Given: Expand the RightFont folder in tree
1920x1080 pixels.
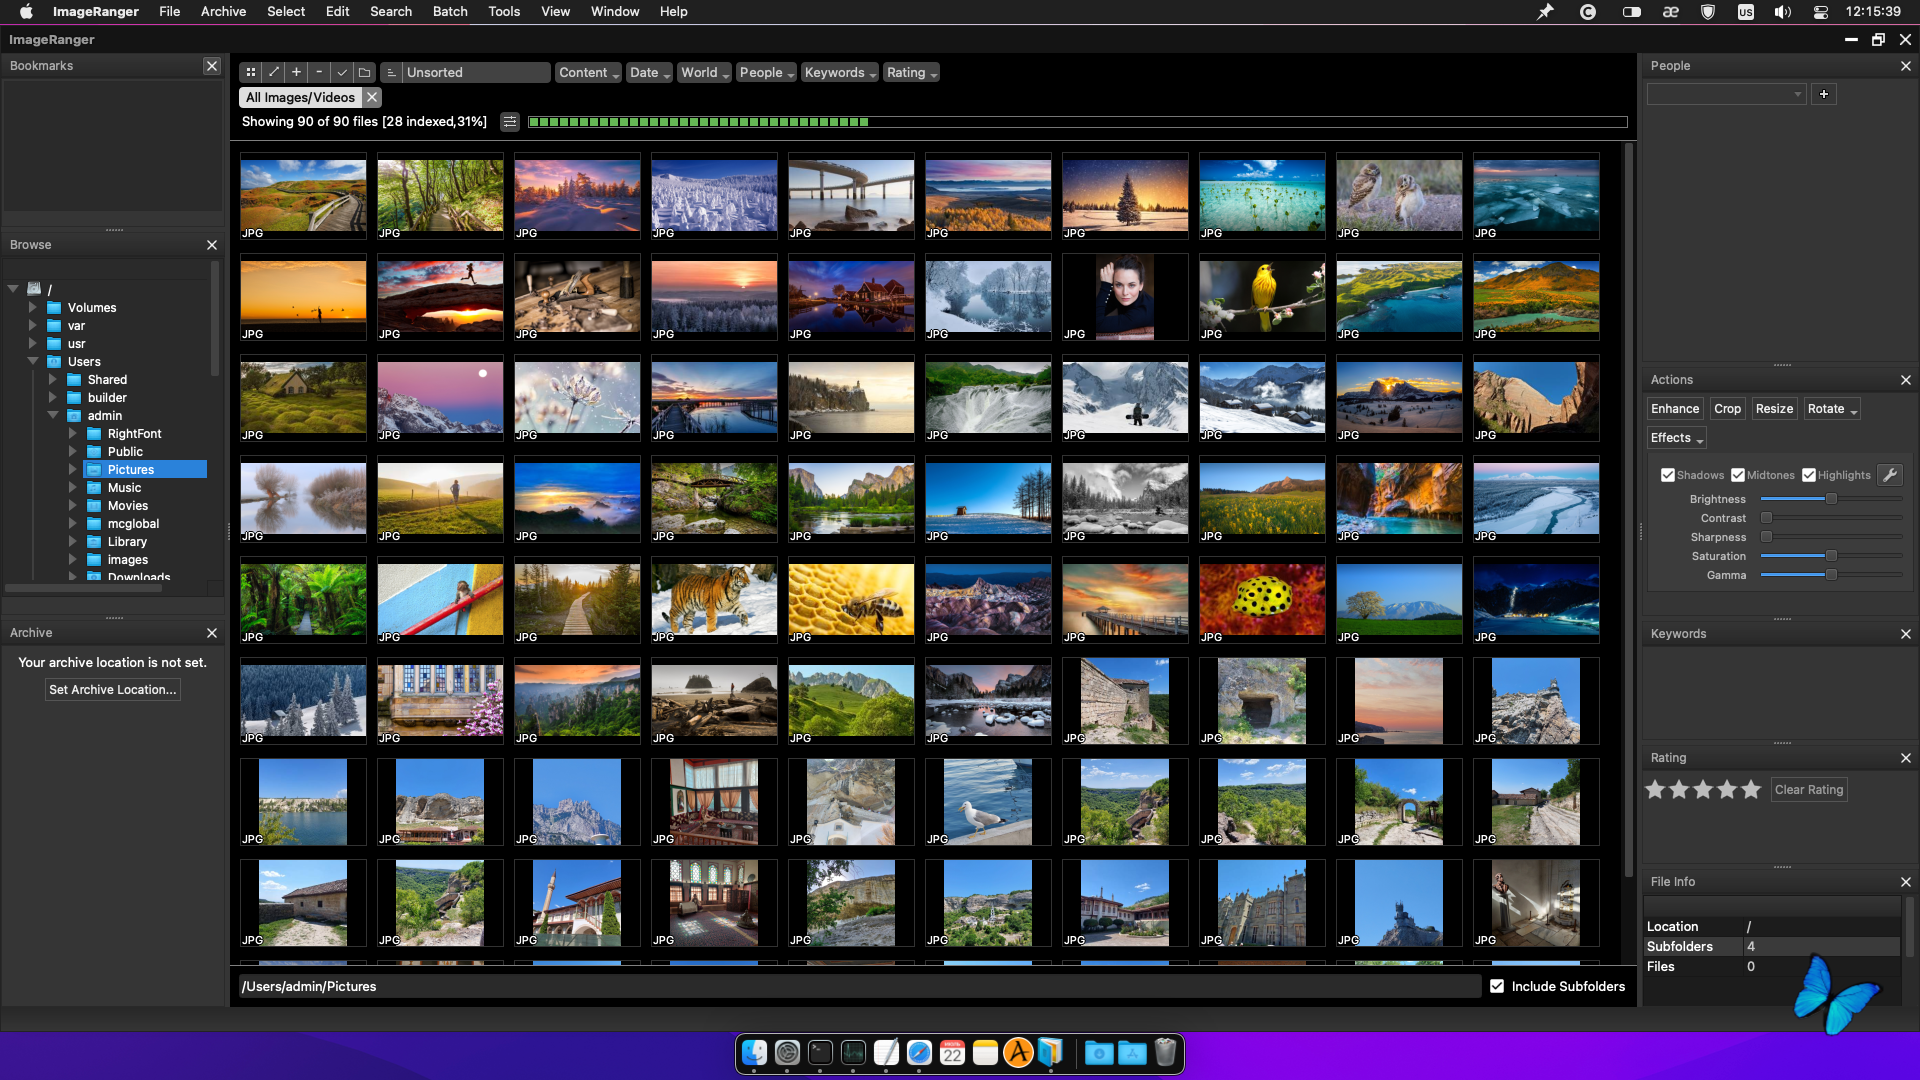Looking at the screenshot, I should pyautogui.click(x=72, y=434).
